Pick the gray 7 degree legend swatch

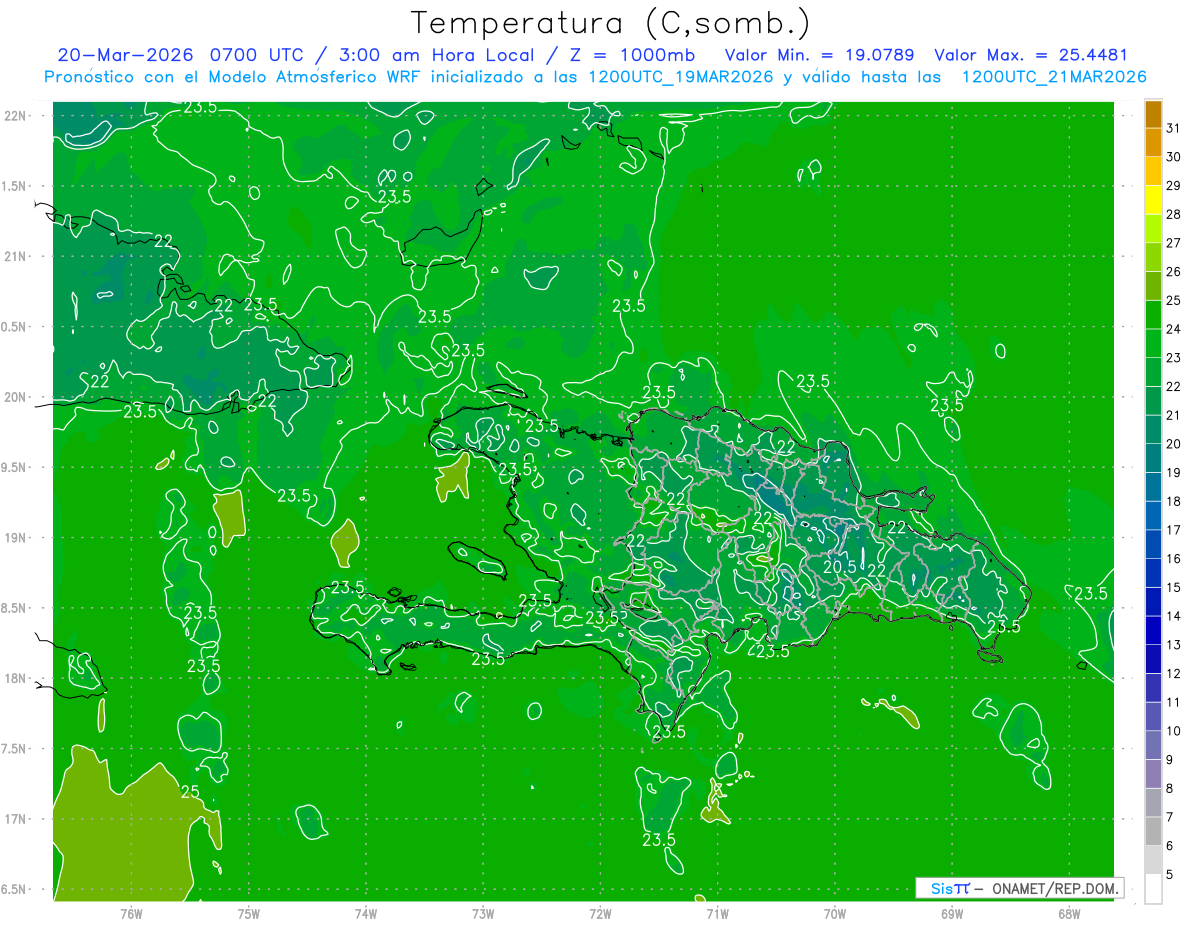(1153, 803)
